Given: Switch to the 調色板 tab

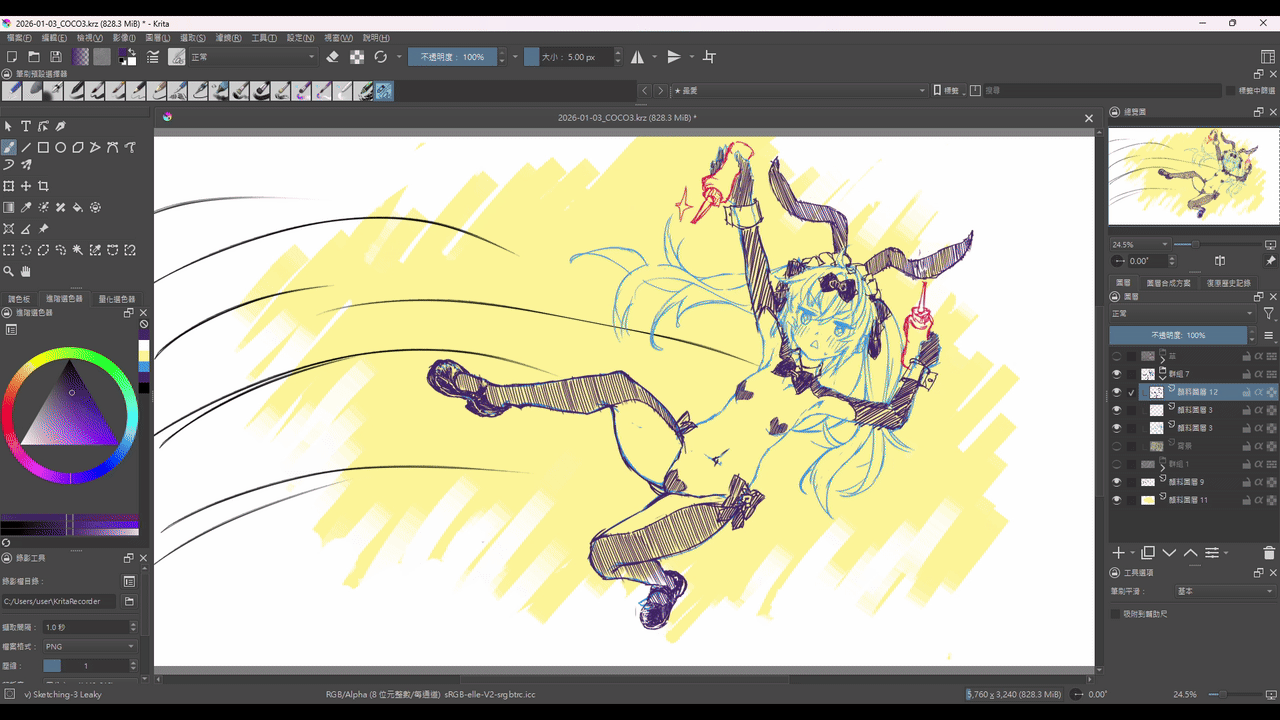Looking at the screenshot, I should pyautogui.click(x=19, y=299).
